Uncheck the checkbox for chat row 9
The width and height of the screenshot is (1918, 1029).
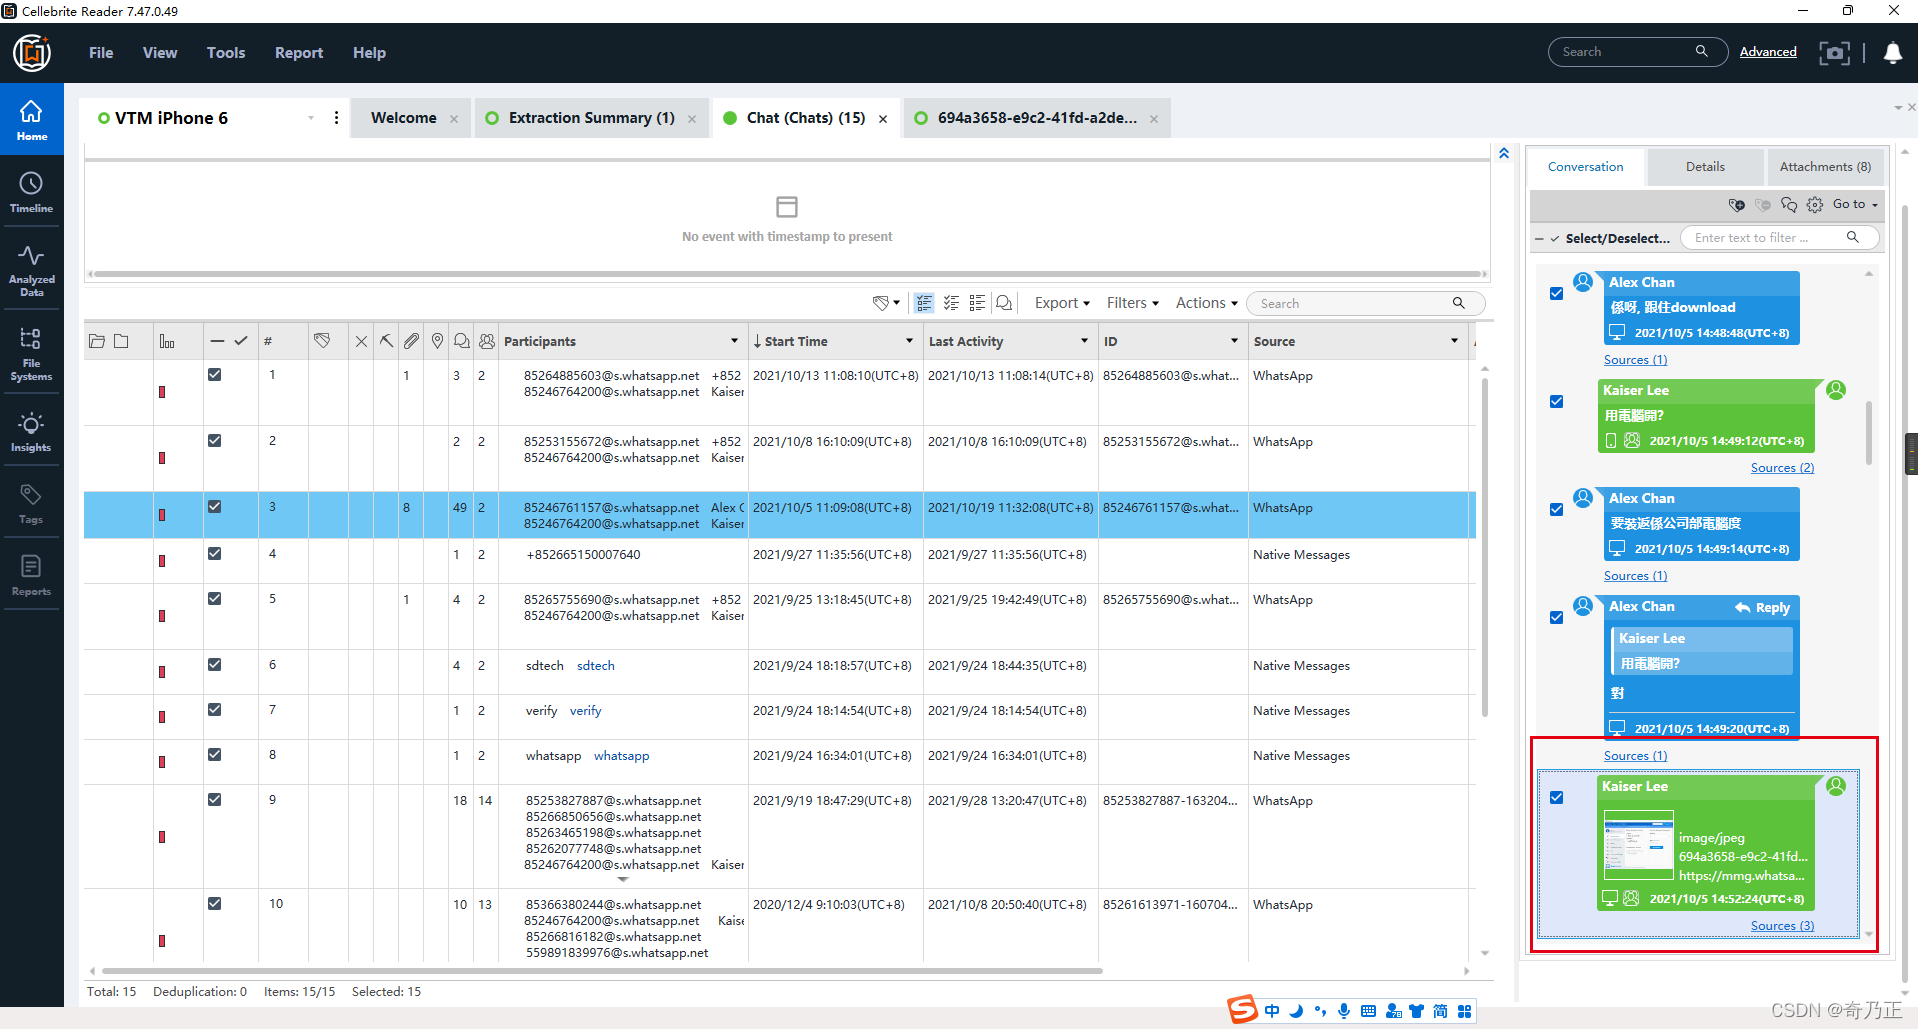click(x=214, y=800)
